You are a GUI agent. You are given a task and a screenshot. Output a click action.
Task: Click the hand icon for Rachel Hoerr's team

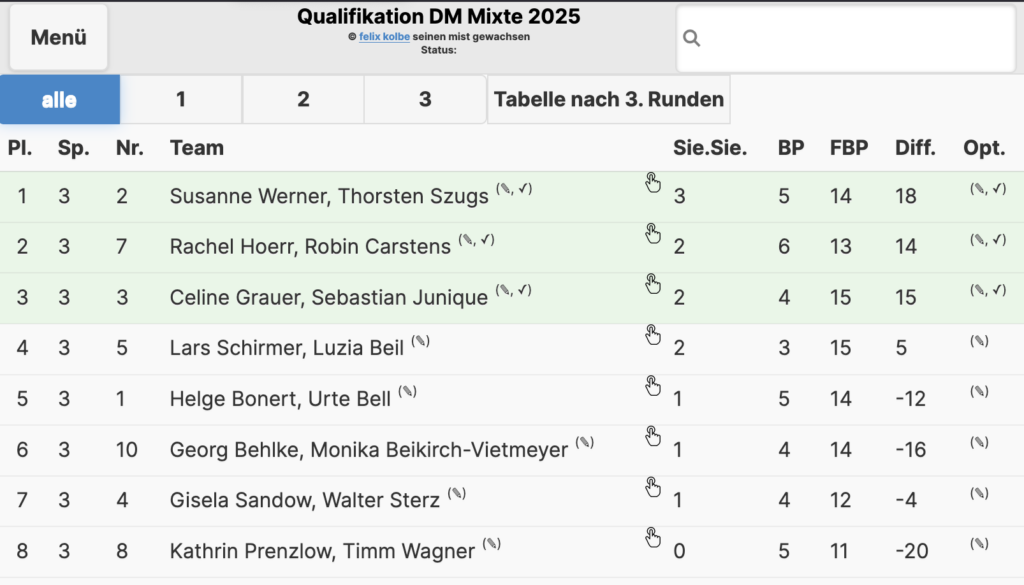(x=652, y=233)
